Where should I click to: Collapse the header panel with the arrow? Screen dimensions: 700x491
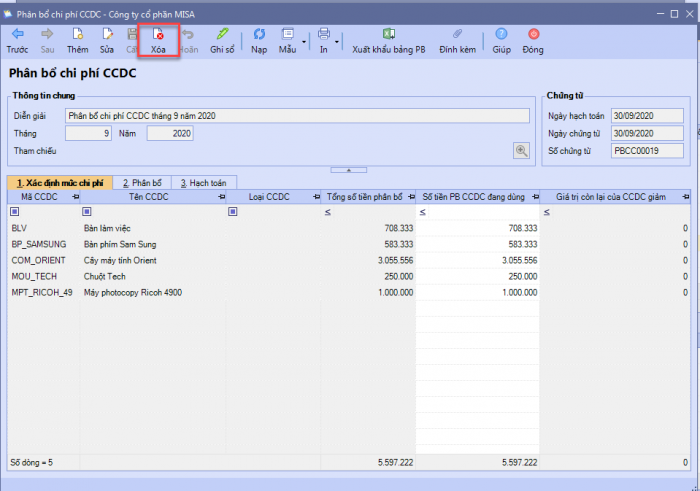[x=348, y=170]
